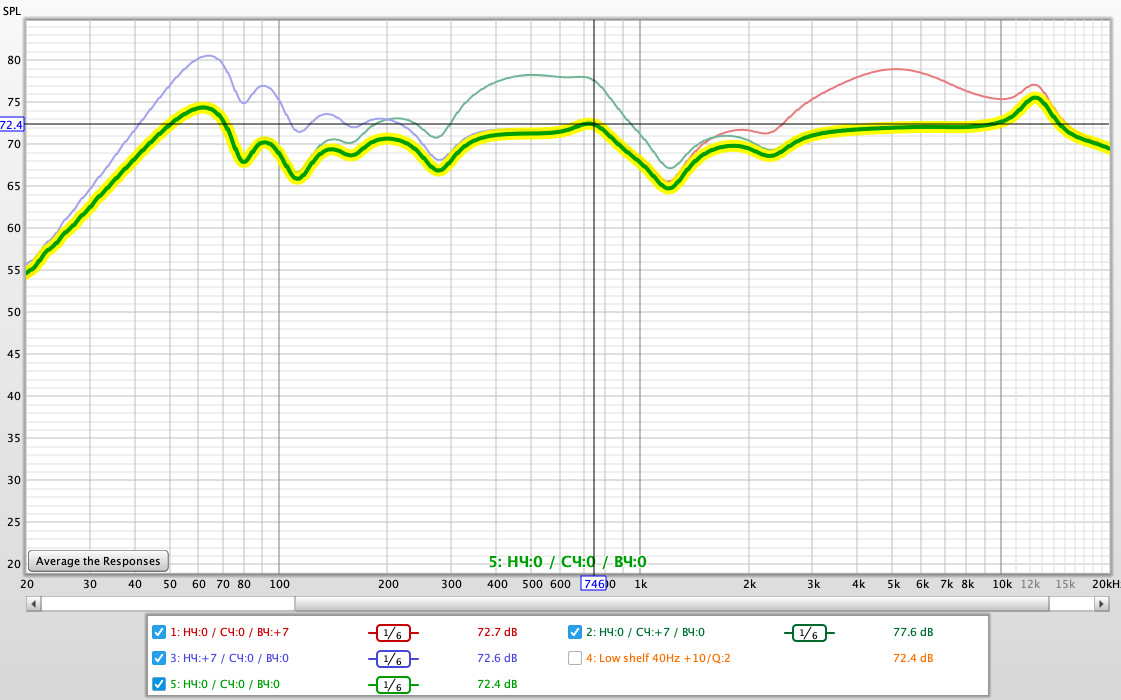Uncheck measurement 1 НЧ:0 / СЧ:0 / ВЧ:+7
The image size is (1121, 700).
159,632
